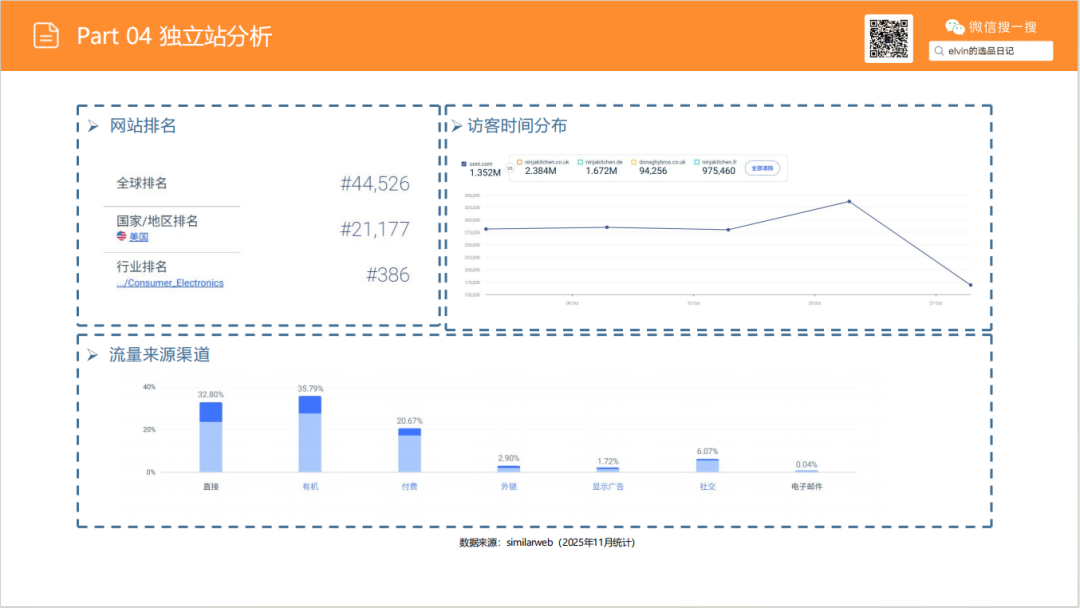Screen dimensions: 1080x608
Task: Click the 流量来源渠道 arrow icon
Action: point(94,354)
